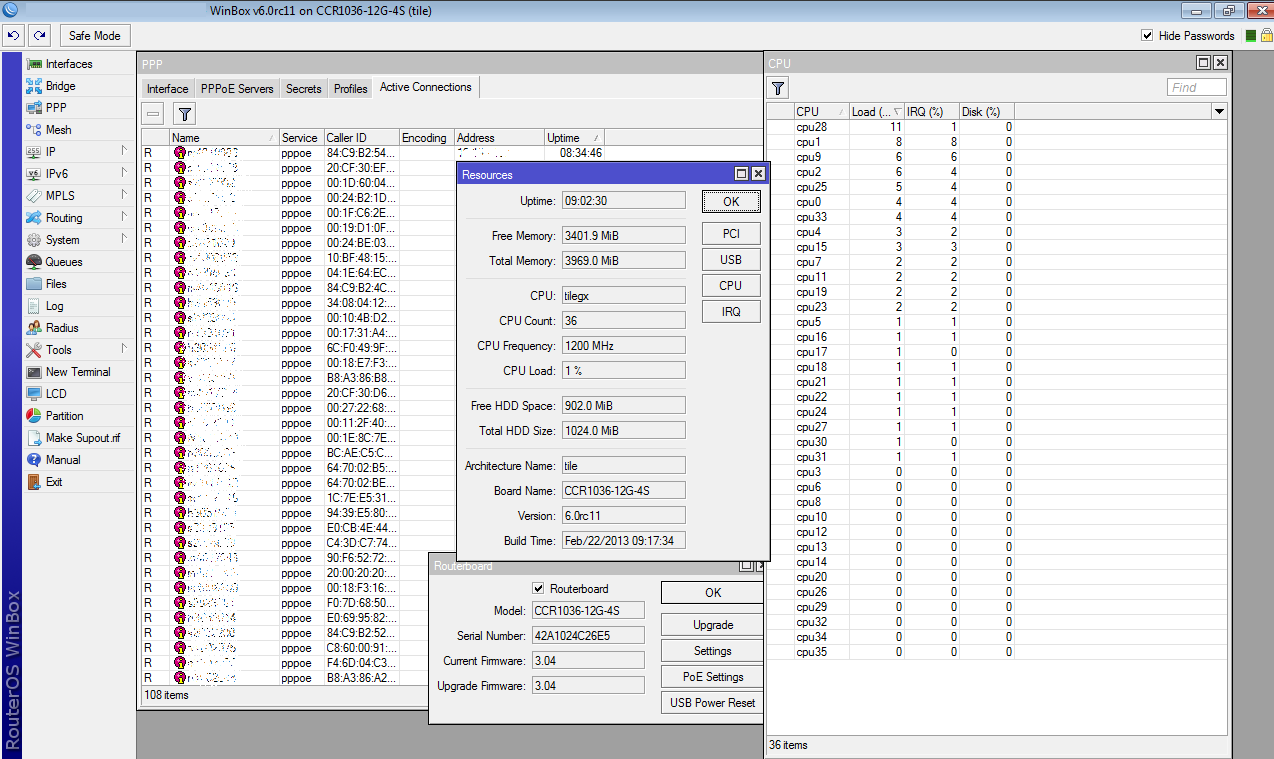The image size is (1274, 759).
Task: Open Manual from the sidebar
Action: point(62,460)
